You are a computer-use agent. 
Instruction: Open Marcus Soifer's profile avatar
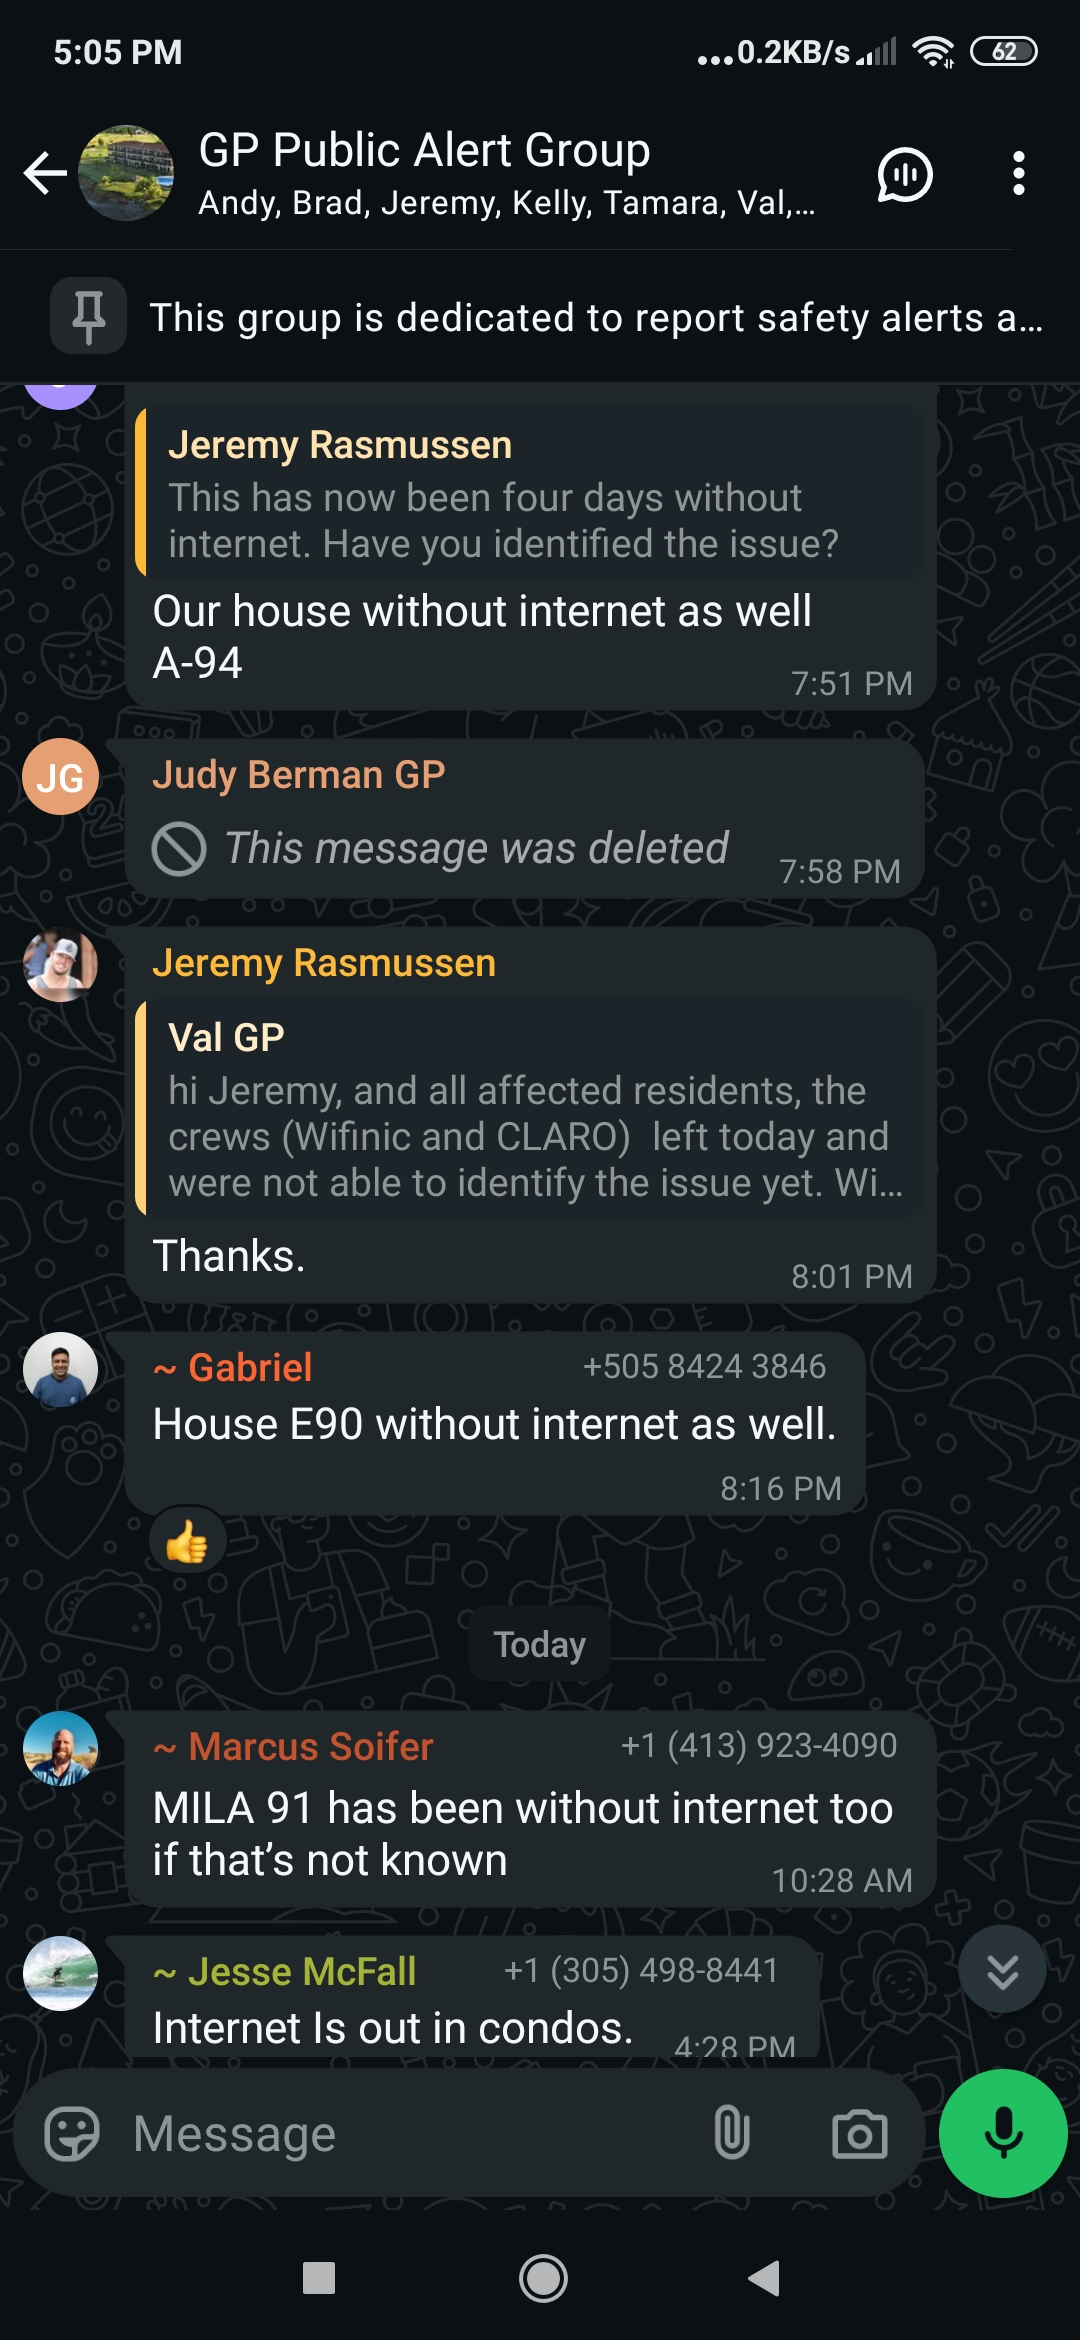point(61,1748)
